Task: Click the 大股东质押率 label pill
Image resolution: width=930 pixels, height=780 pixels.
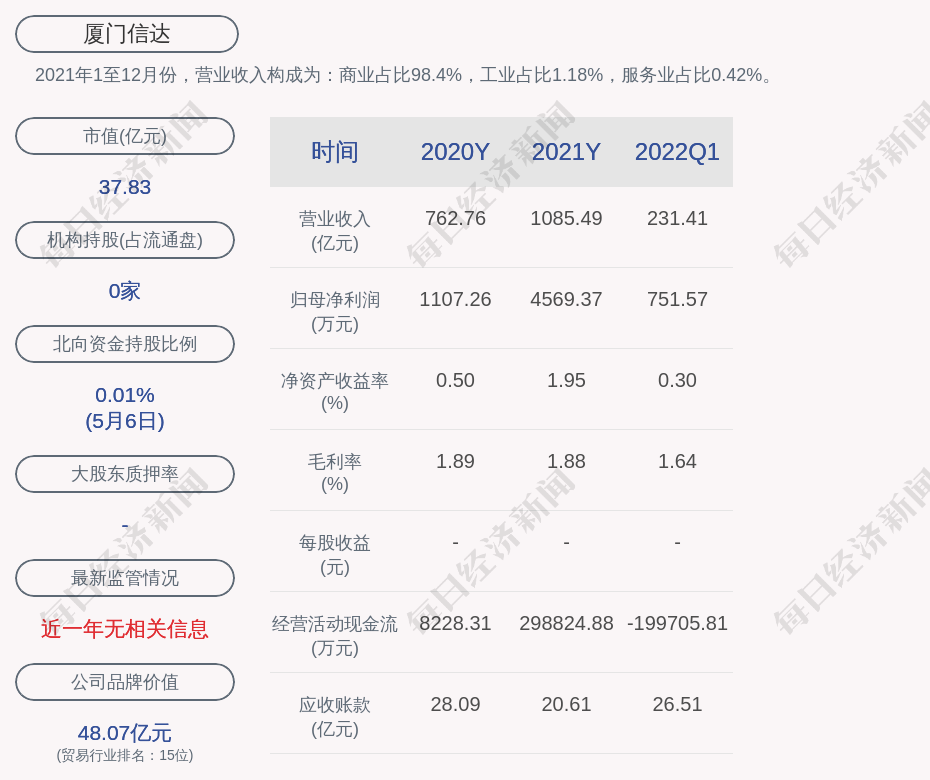Action: point(125,473)
